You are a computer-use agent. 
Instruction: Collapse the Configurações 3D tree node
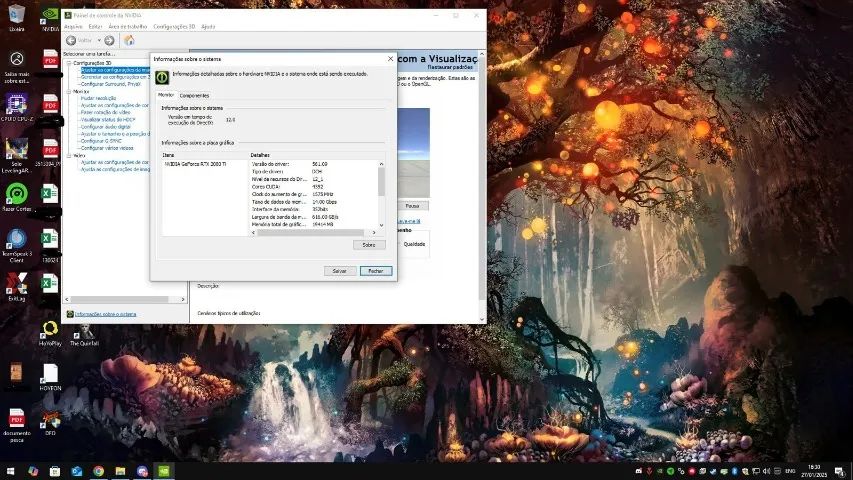pyautogui.click(x=69, y=63)
